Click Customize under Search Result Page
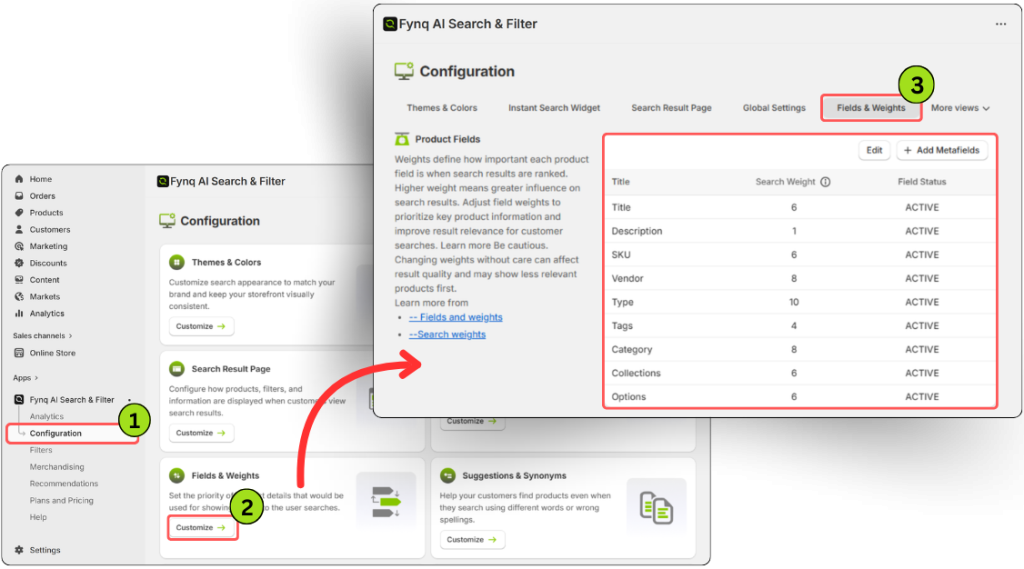Image resolution: width=1024 pixels, height=569 pixels. coord(200,432)
